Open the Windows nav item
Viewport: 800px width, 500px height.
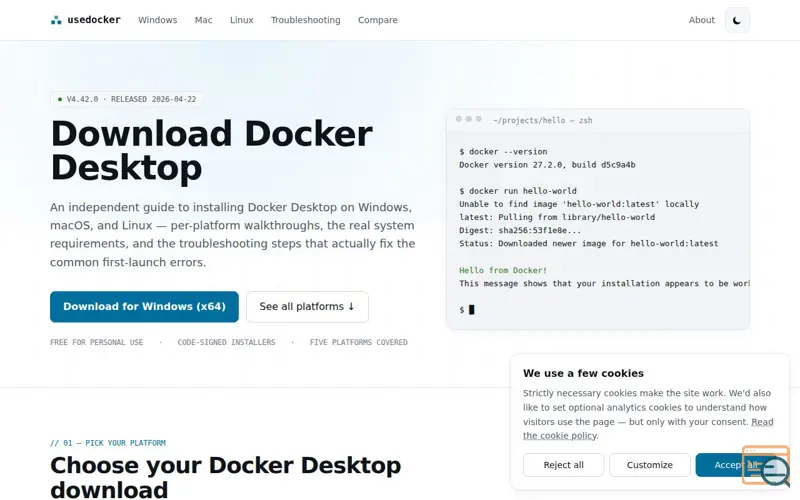158,20
